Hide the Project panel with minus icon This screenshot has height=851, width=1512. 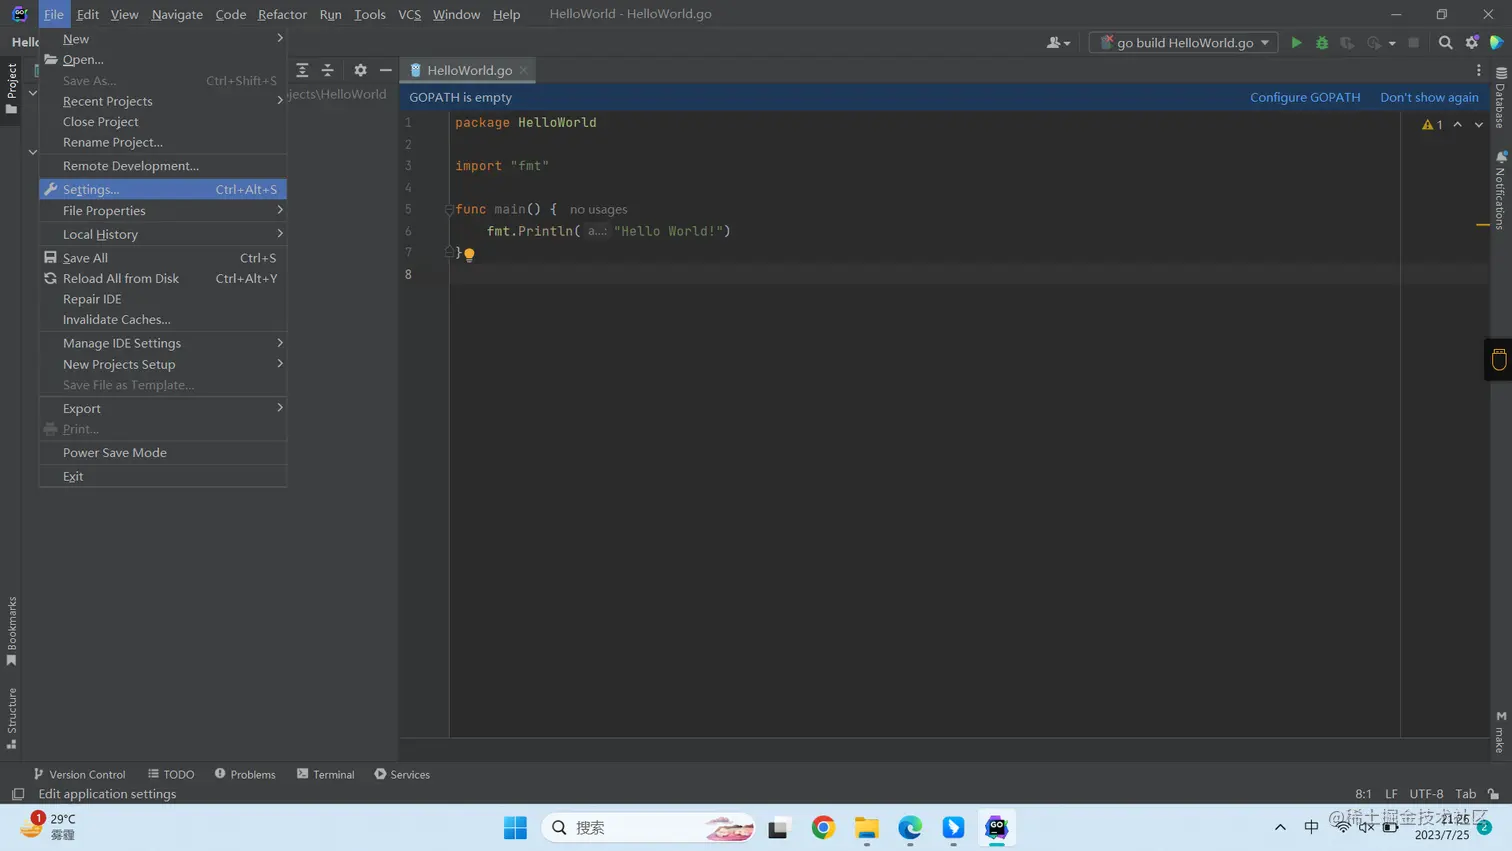(386, 70)
